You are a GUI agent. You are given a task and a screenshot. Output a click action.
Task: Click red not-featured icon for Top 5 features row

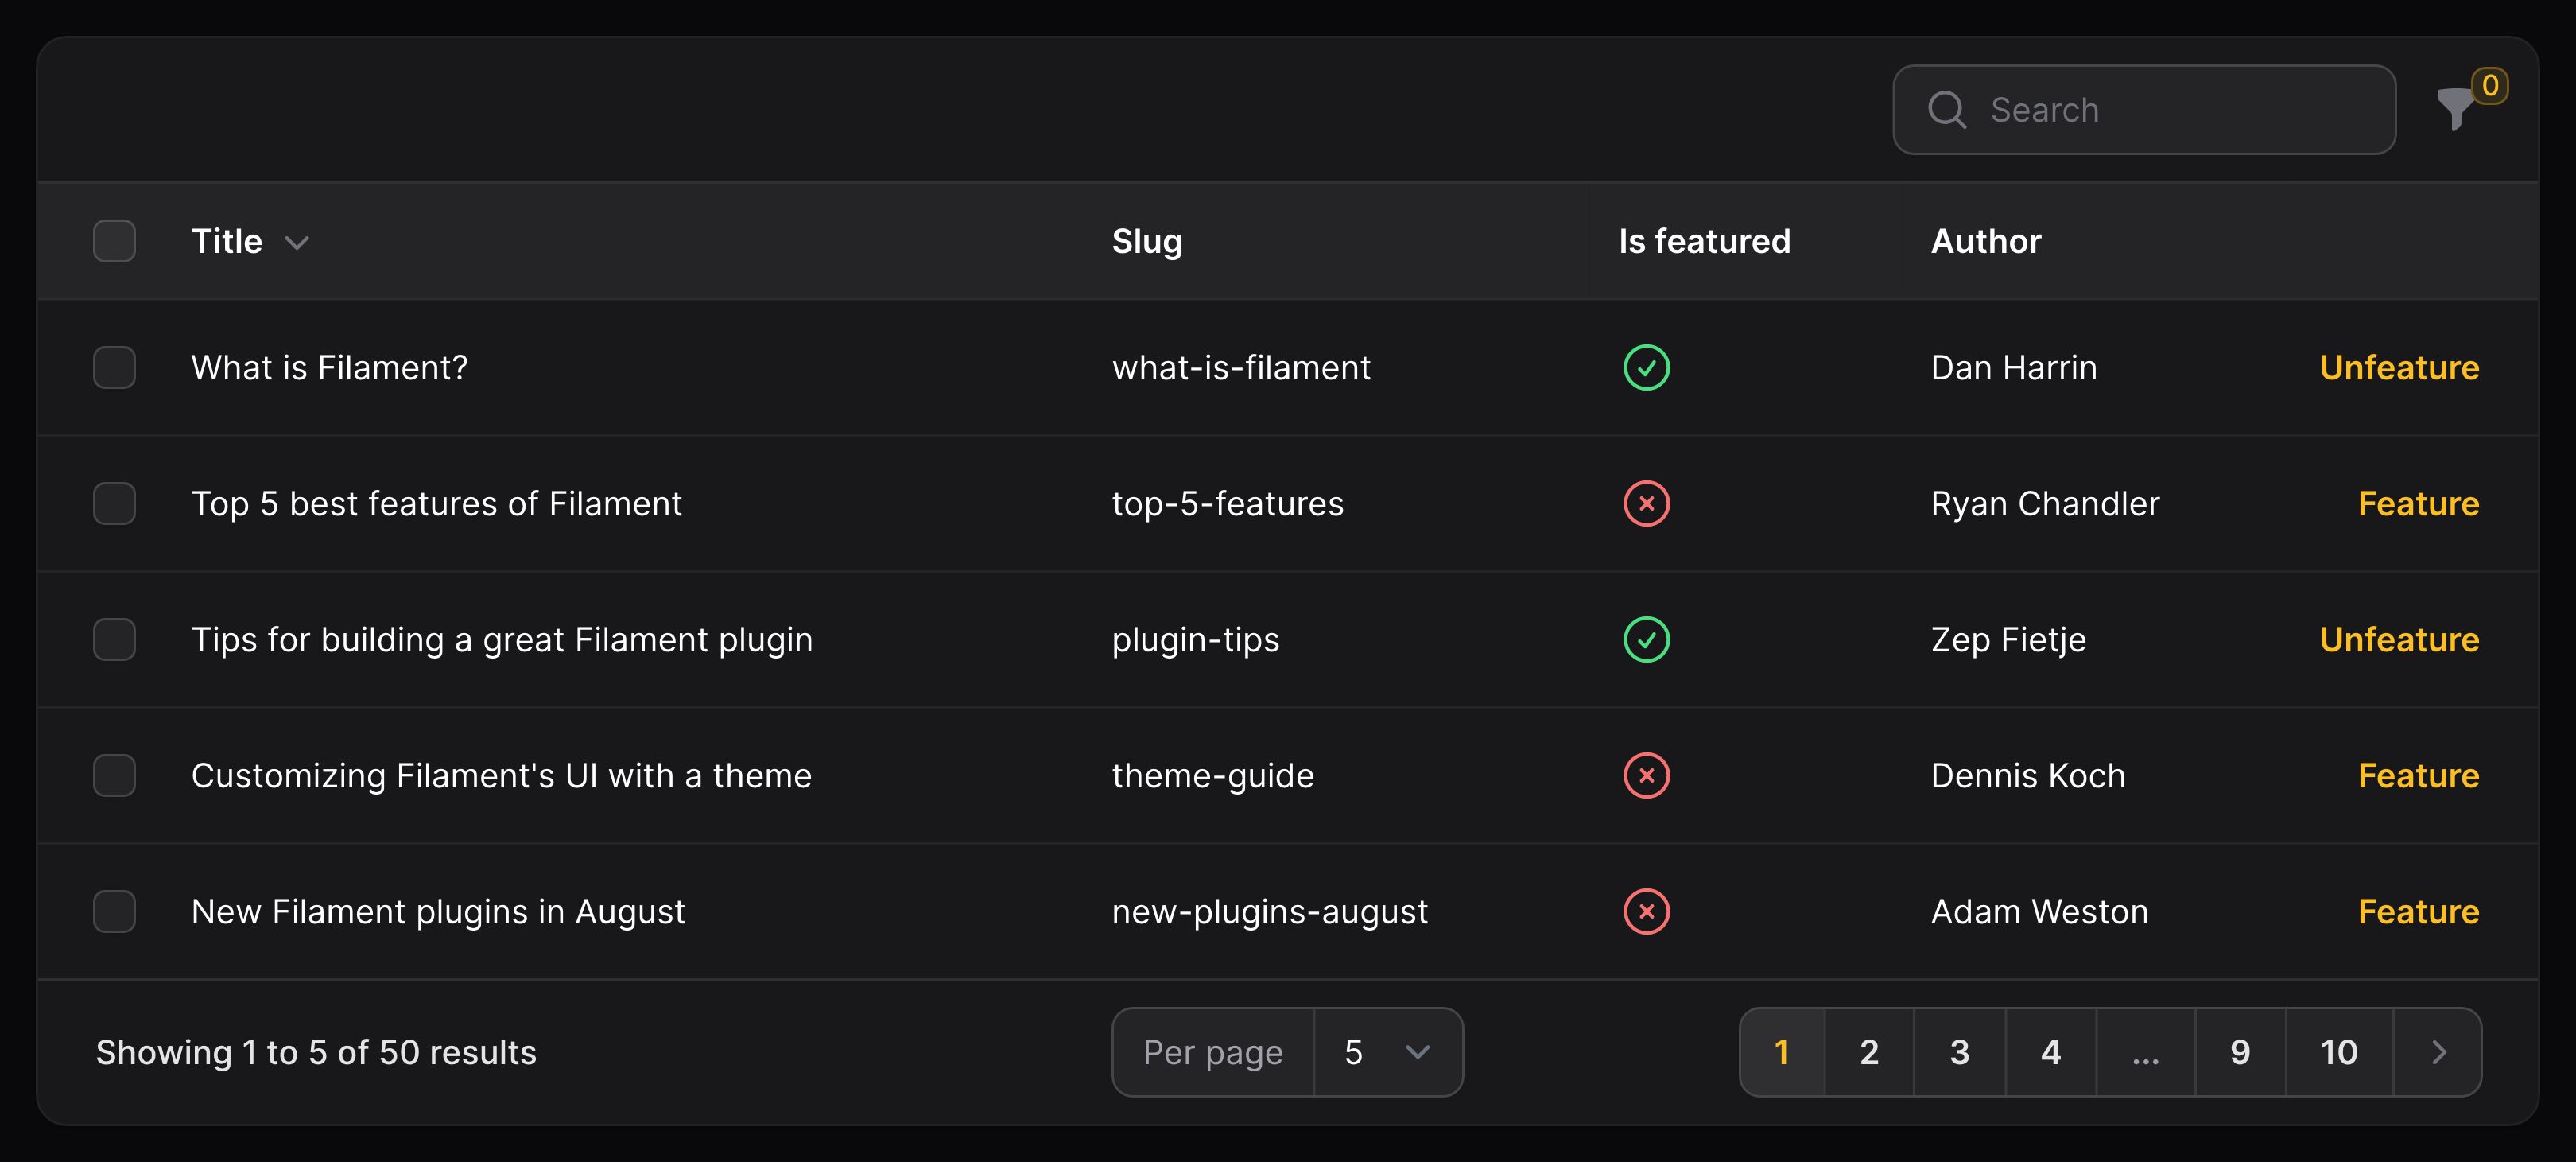point(1646,503)
